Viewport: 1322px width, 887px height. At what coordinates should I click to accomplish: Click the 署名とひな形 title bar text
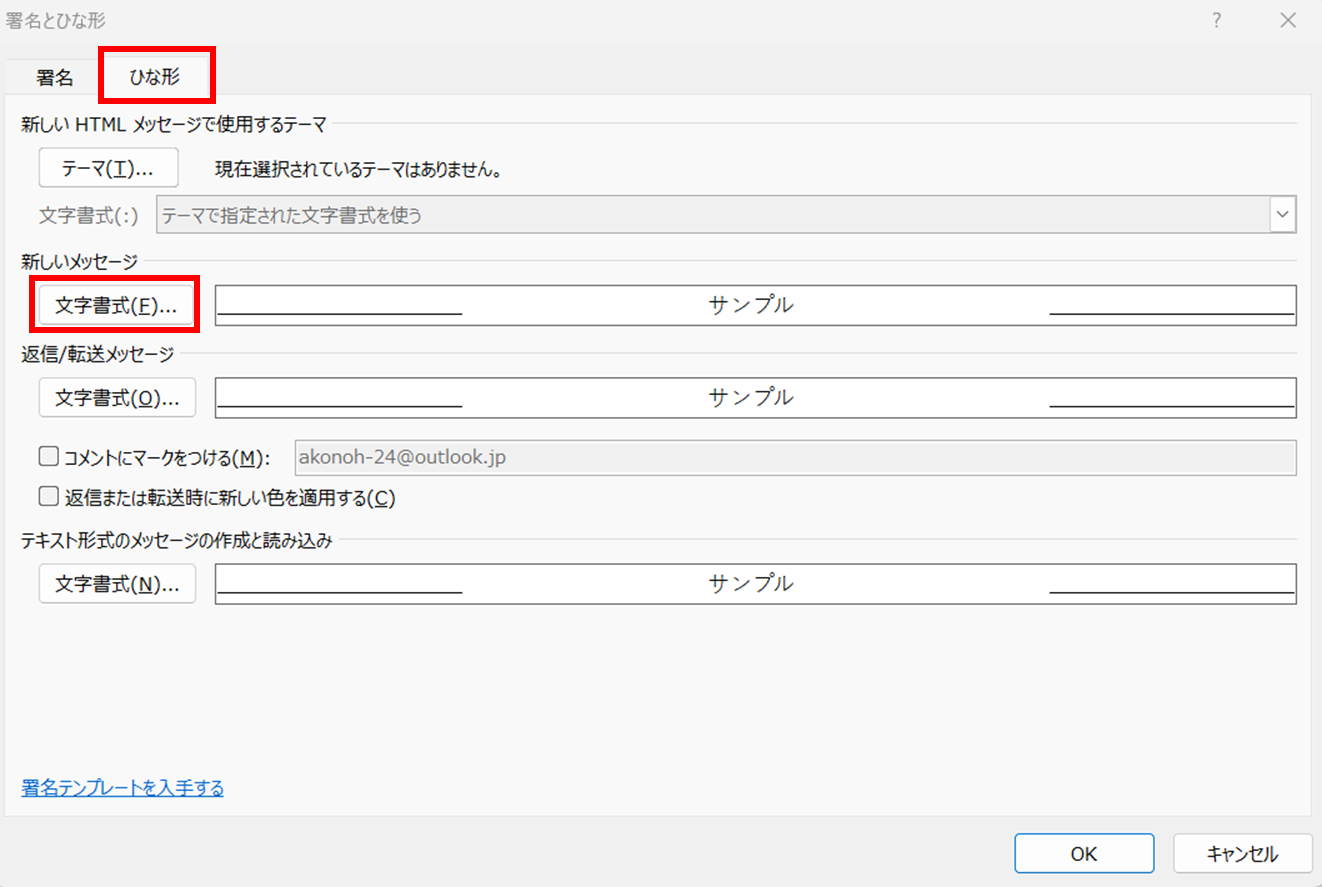pos(55,20)
